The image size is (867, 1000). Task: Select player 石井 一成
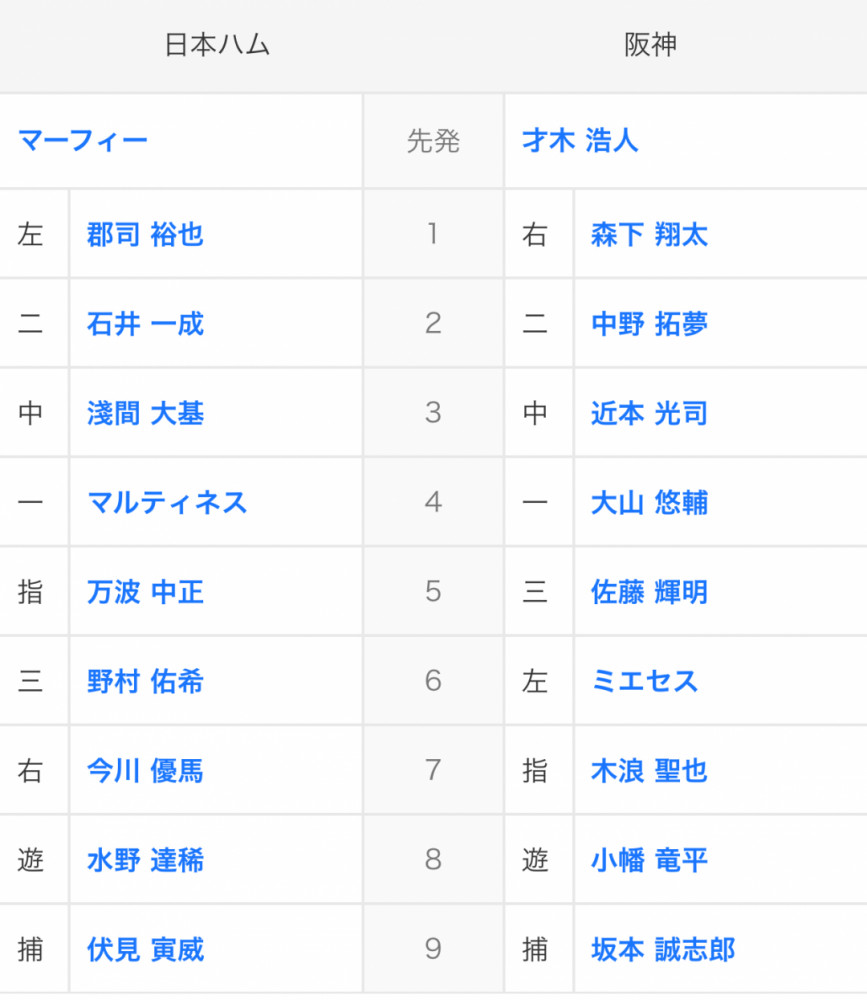tap(146, 324)
